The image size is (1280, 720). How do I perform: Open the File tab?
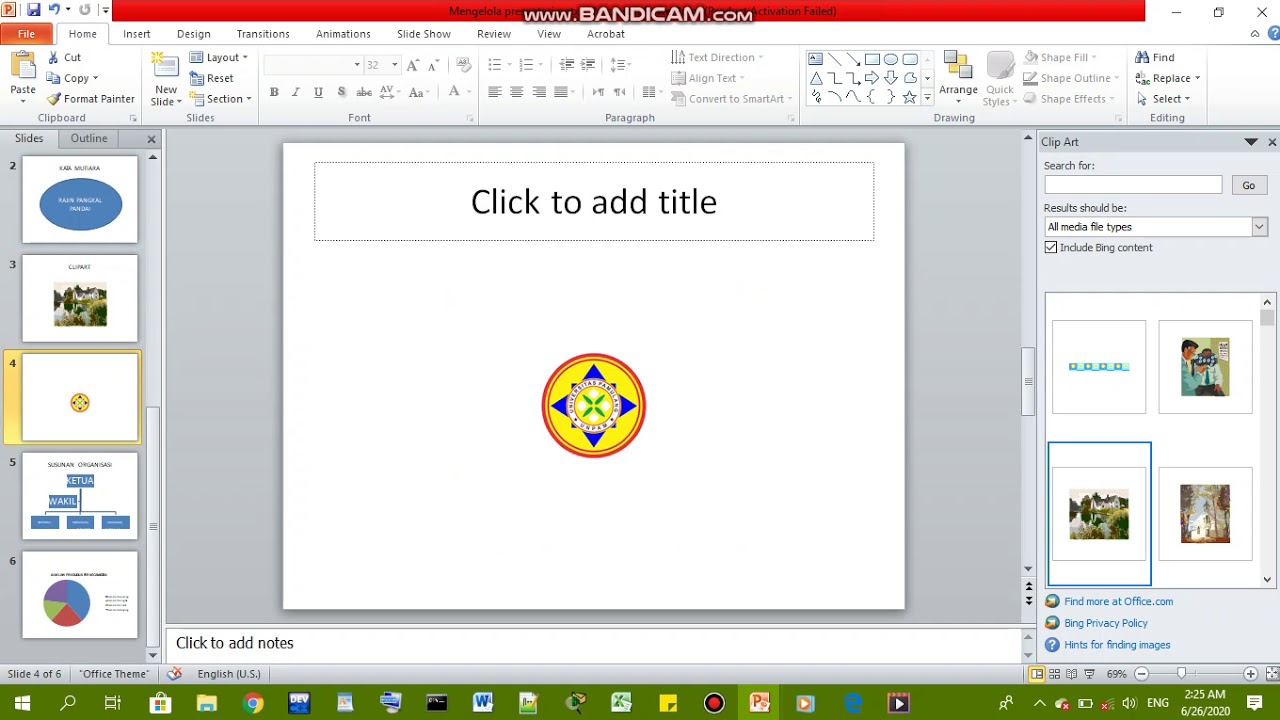(x=26, y=34)
